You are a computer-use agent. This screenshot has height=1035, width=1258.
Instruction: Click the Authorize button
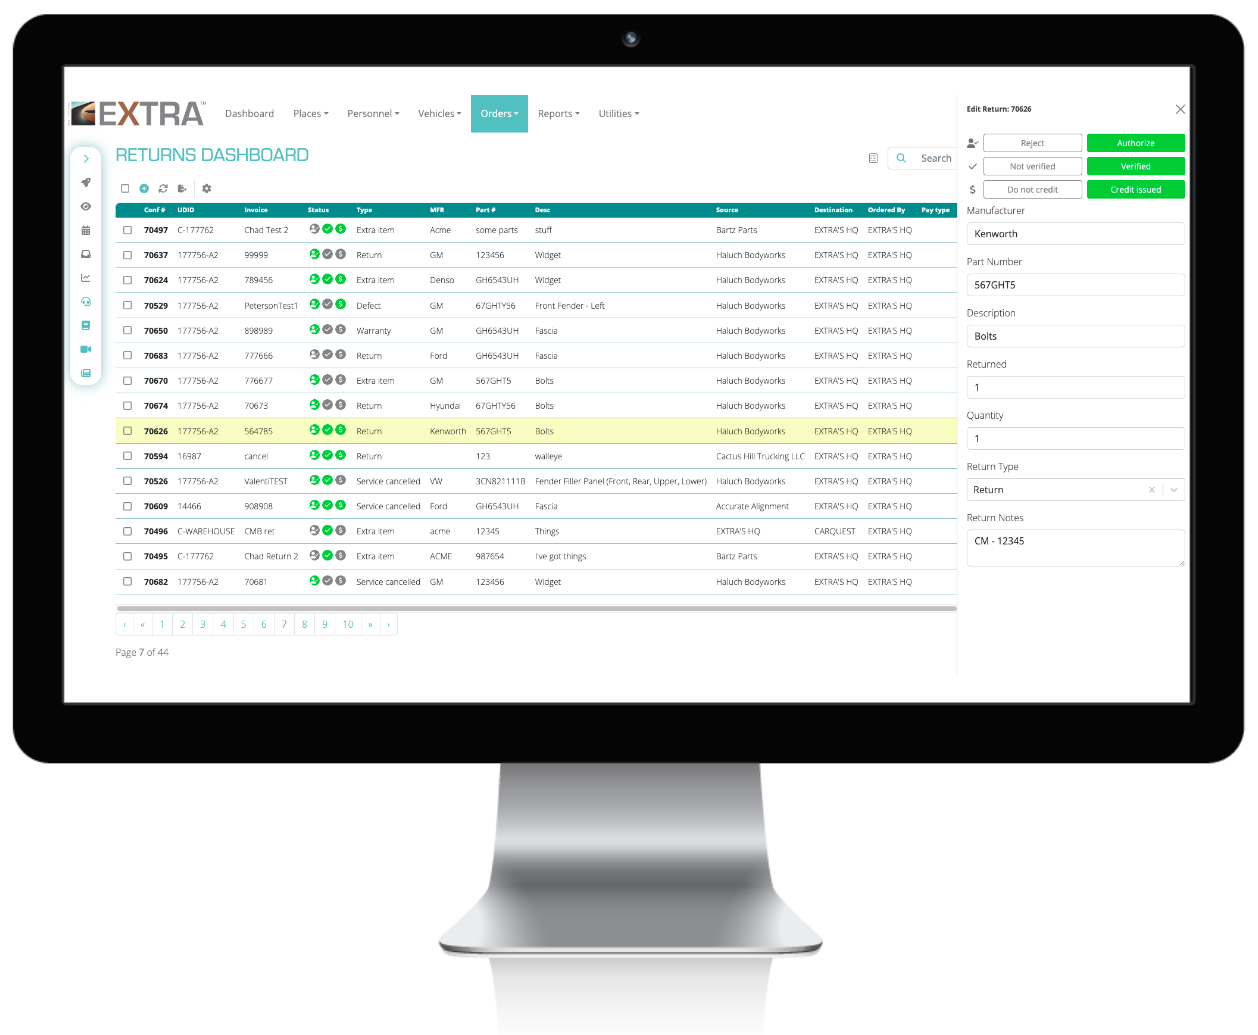click(1135, 142)
